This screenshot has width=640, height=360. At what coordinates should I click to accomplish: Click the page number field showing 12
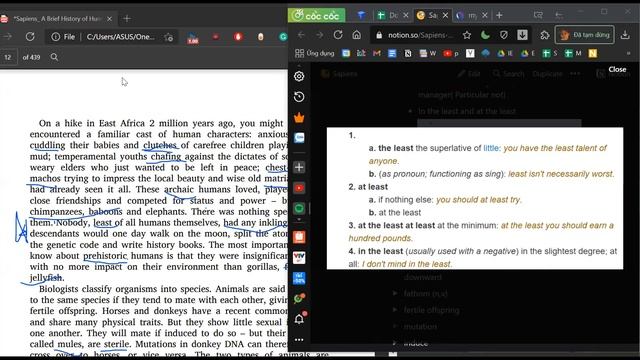click(x=8, y=57)
